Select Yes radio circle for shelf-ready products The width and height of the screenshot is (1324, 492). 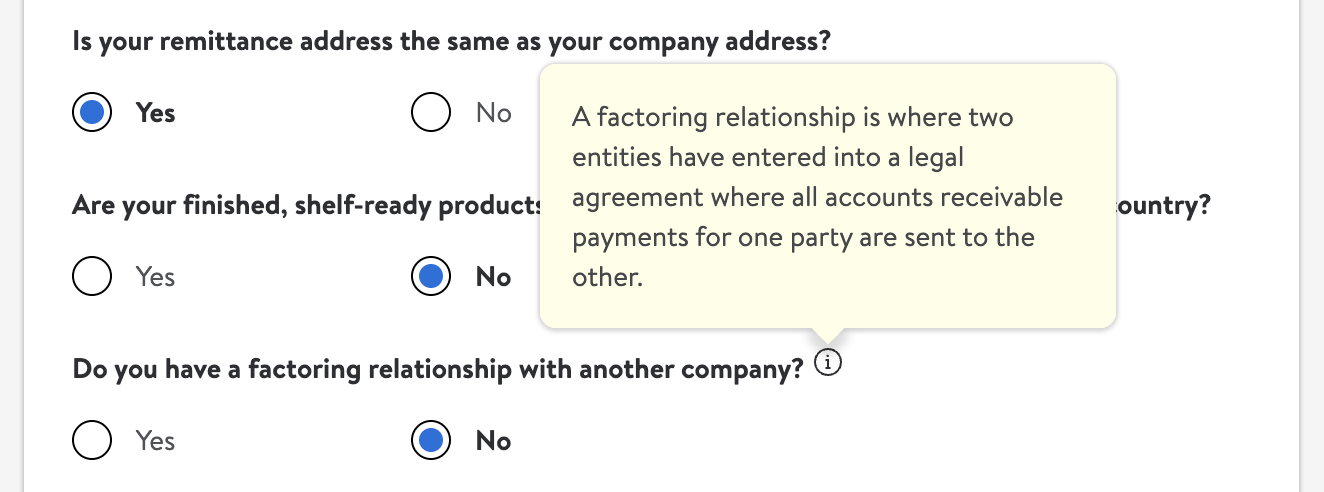(x=92, y=277)
